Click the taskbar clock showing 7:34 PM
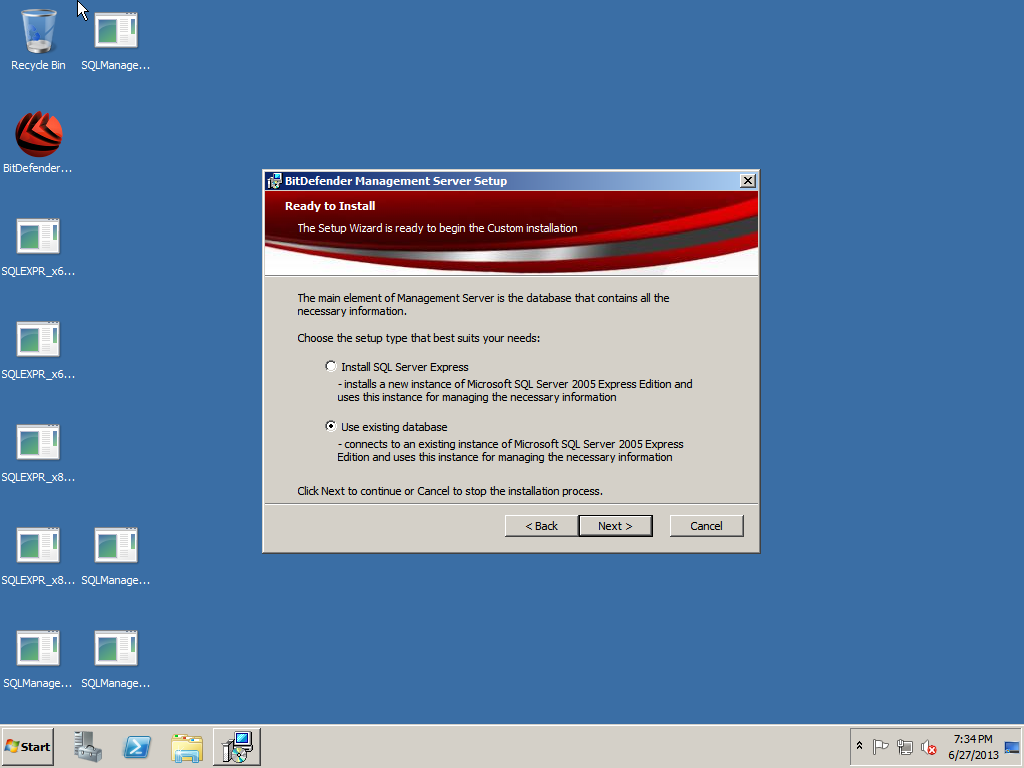The width and height of the screenshot is (1024, 768). coord(973,746)
